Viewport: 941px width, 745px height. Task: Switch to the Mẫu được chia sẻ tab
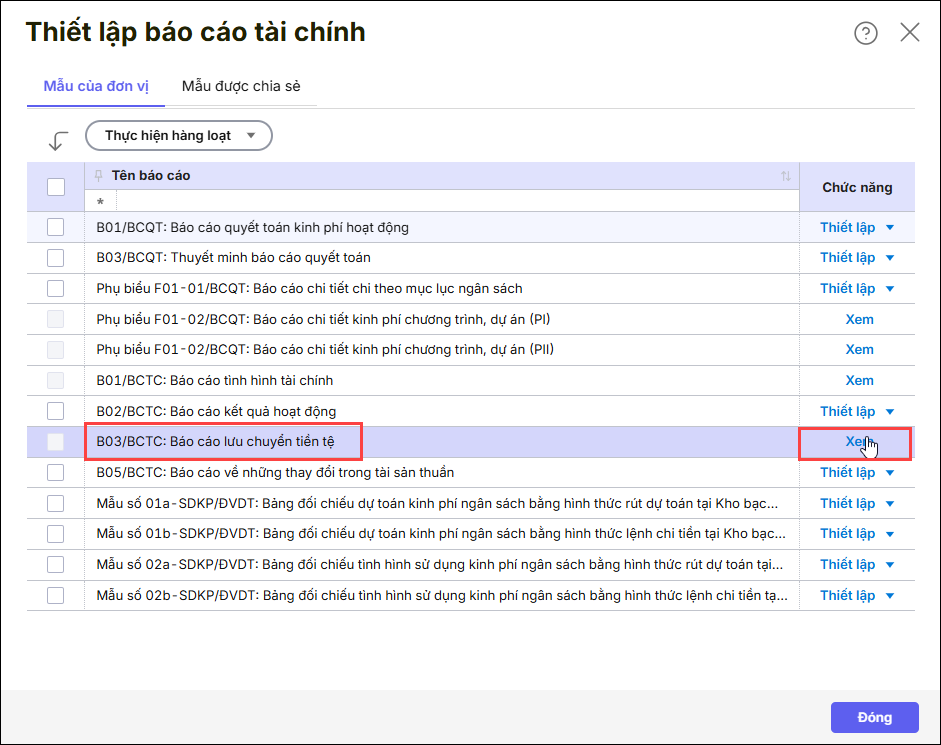pos(241,86)
